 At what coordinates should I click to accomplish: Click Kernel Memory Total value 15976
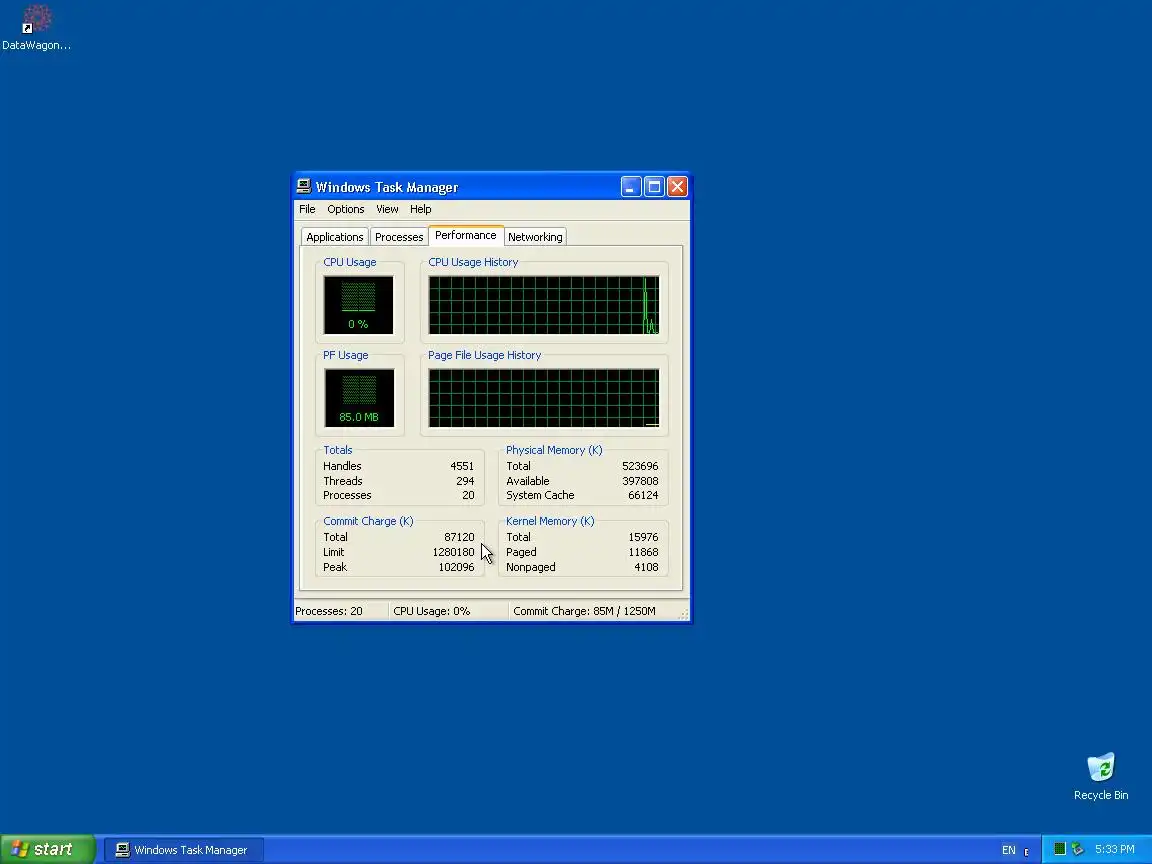tap(643, 537)
